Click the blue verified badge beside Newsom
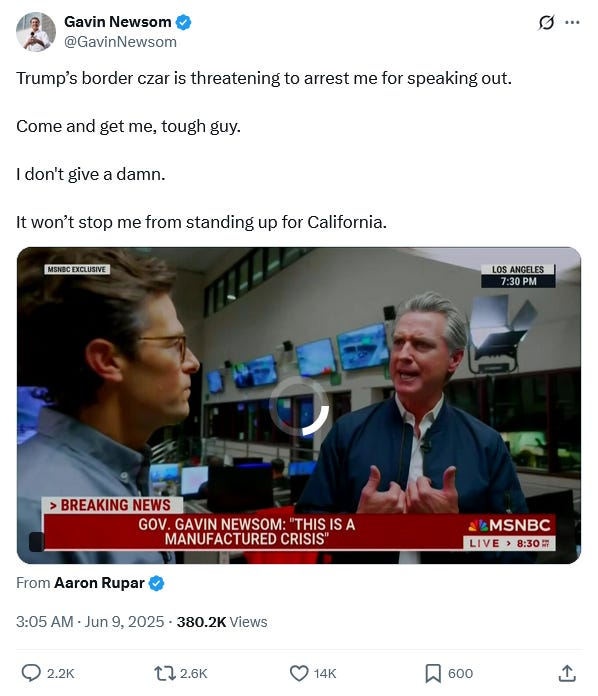 tap(184, 22)
